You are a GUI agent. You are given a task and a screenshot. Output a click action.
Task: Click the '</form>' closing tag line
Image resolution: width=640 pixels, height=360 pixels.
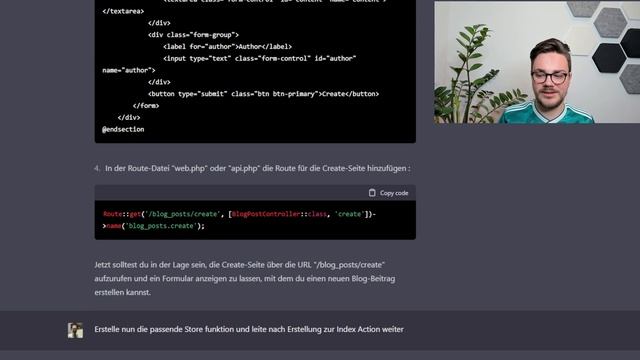pos(146,106)
